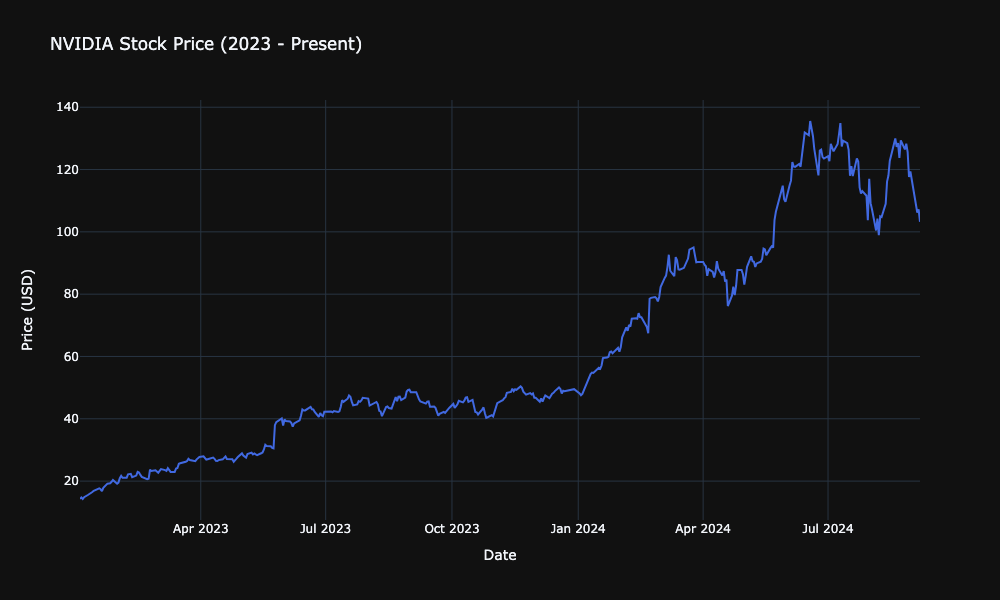Click the 60 y-axis tick label
This screenshot has width=1000, height=600.
click(x=71, y=356)
